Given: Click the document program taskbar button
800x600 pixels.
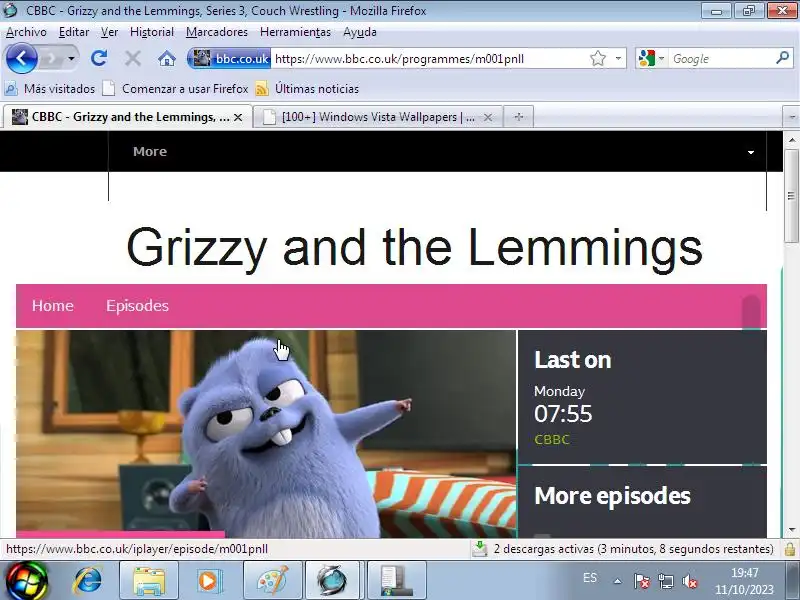Looking at the screenshot, I should tap(396, 581).
